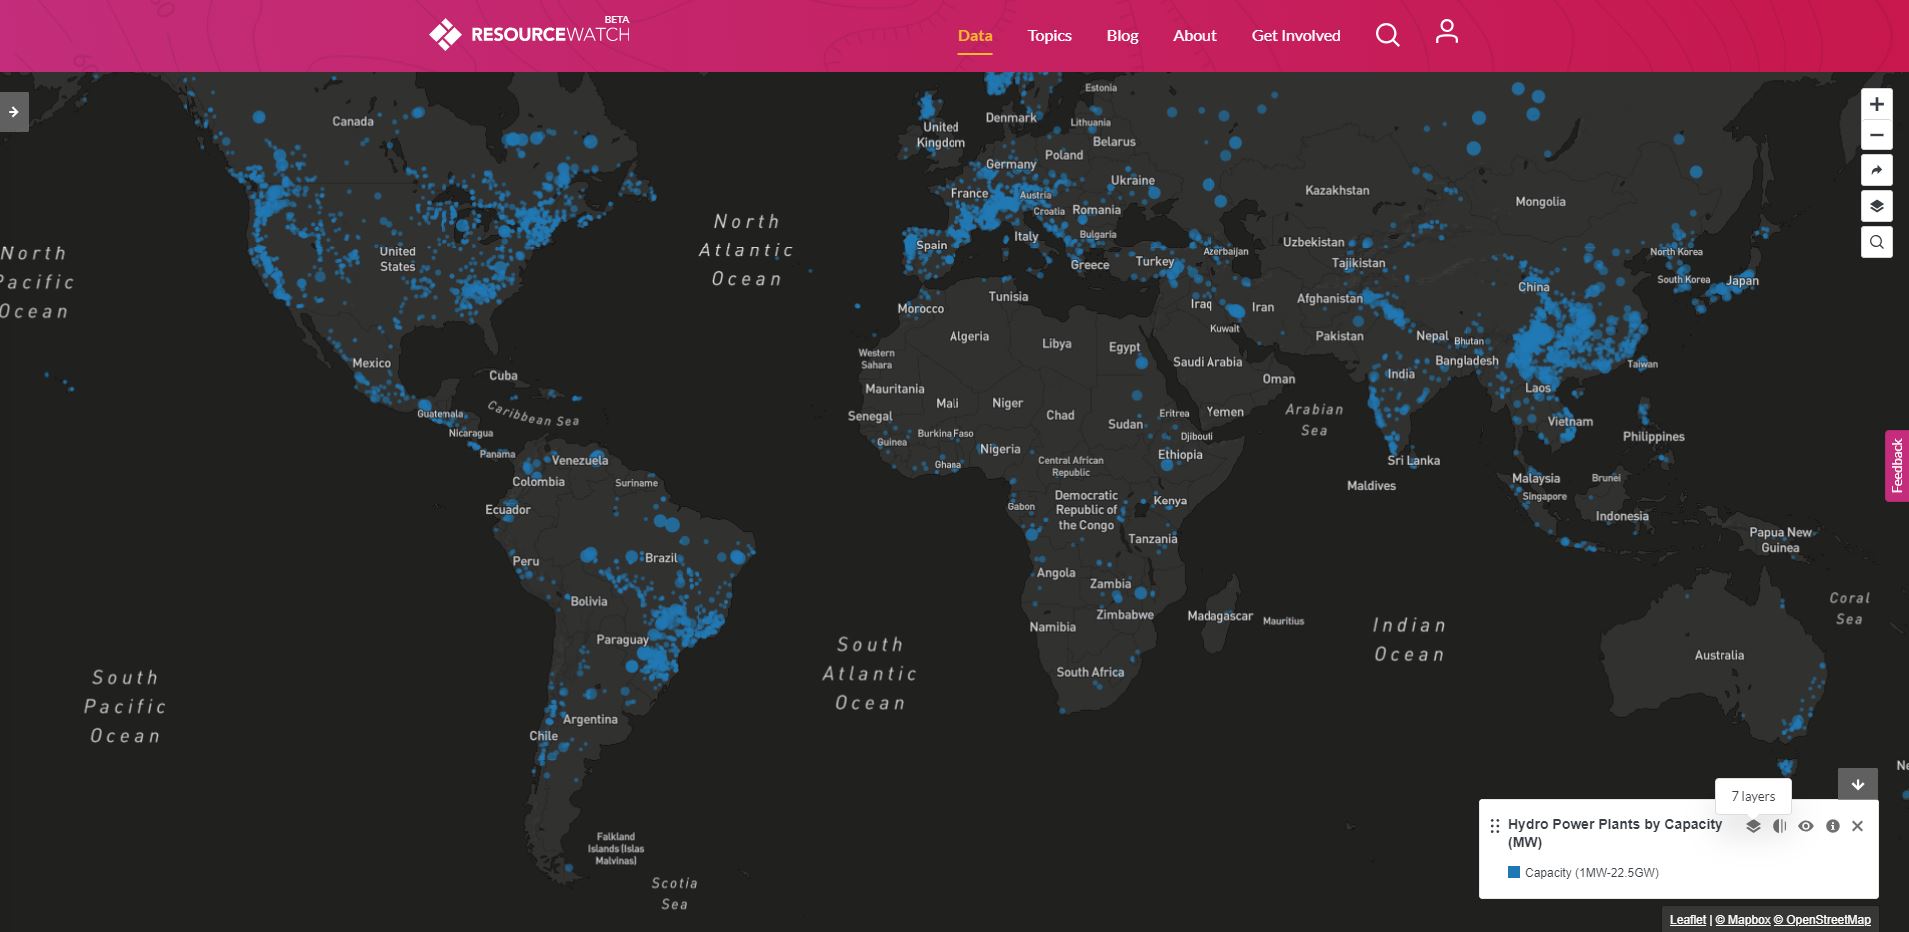This screenshot has height=932, width=1909.
Task: Open site search in header
Action: click(1387, 35)
